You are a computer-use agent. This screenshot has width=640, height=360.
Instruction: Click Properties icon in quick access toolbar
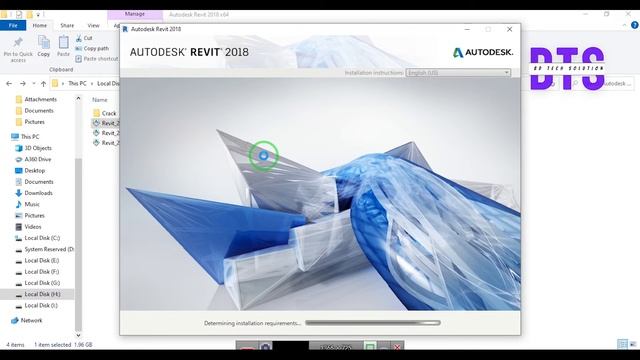point(19,15)
